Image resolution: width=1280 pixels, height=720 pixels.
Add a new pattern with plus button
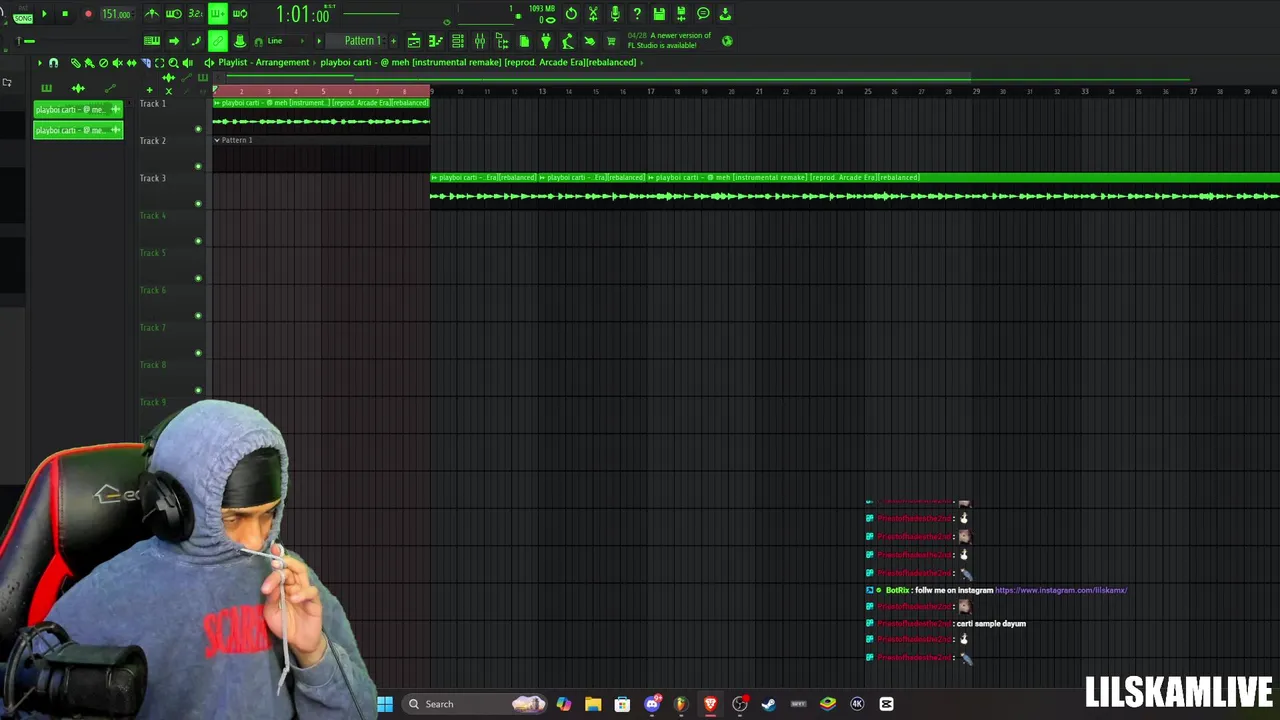(393, 41)
